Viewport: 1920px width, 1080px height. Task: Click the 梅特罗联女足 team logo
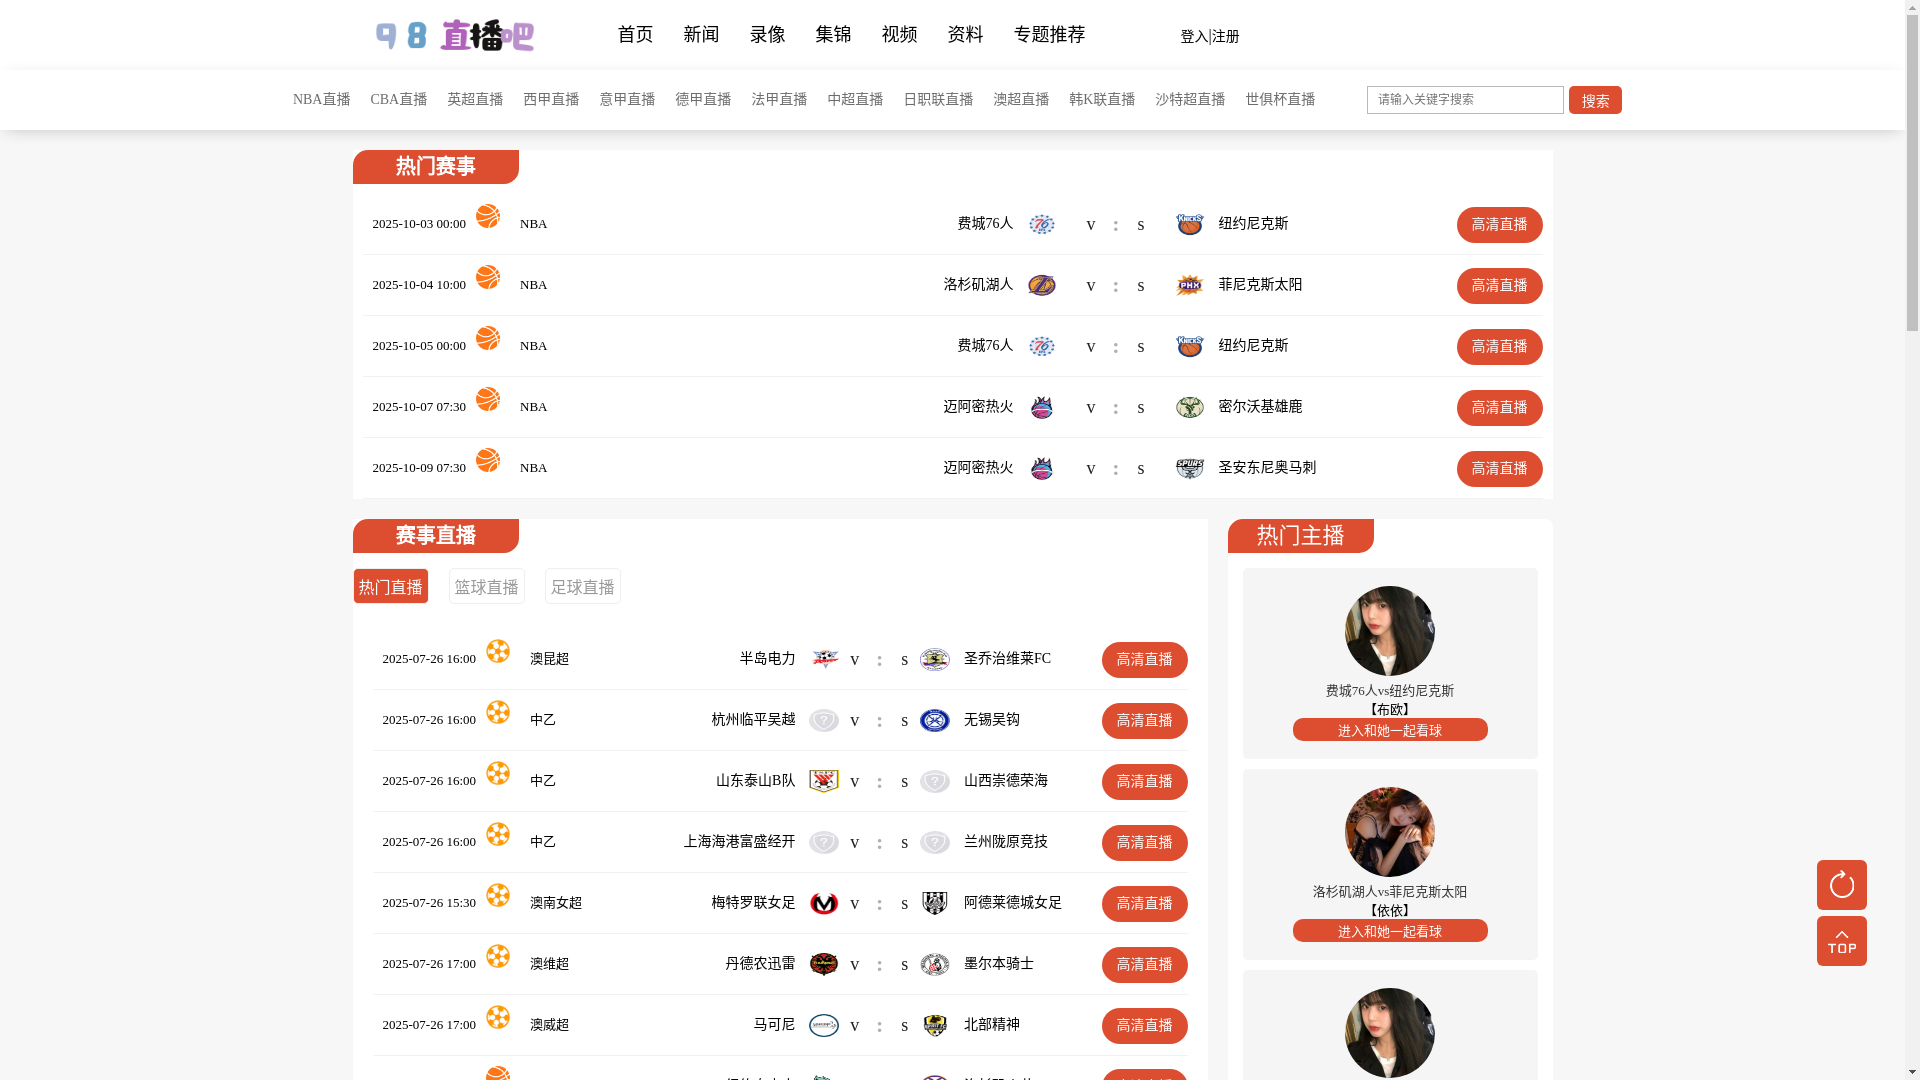coord(824,903)
